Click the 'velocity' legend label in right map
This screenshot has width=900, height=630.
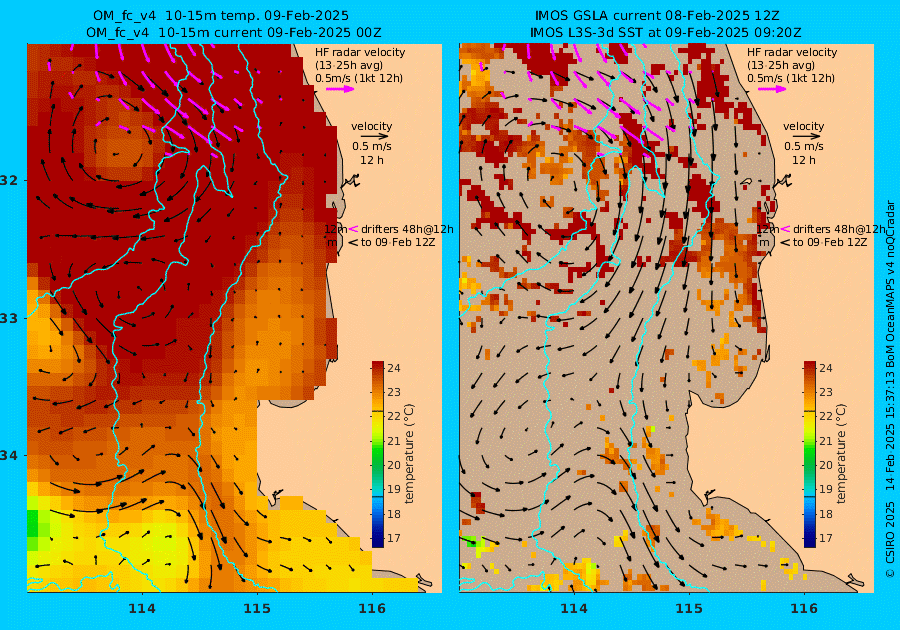click(803, 126)
